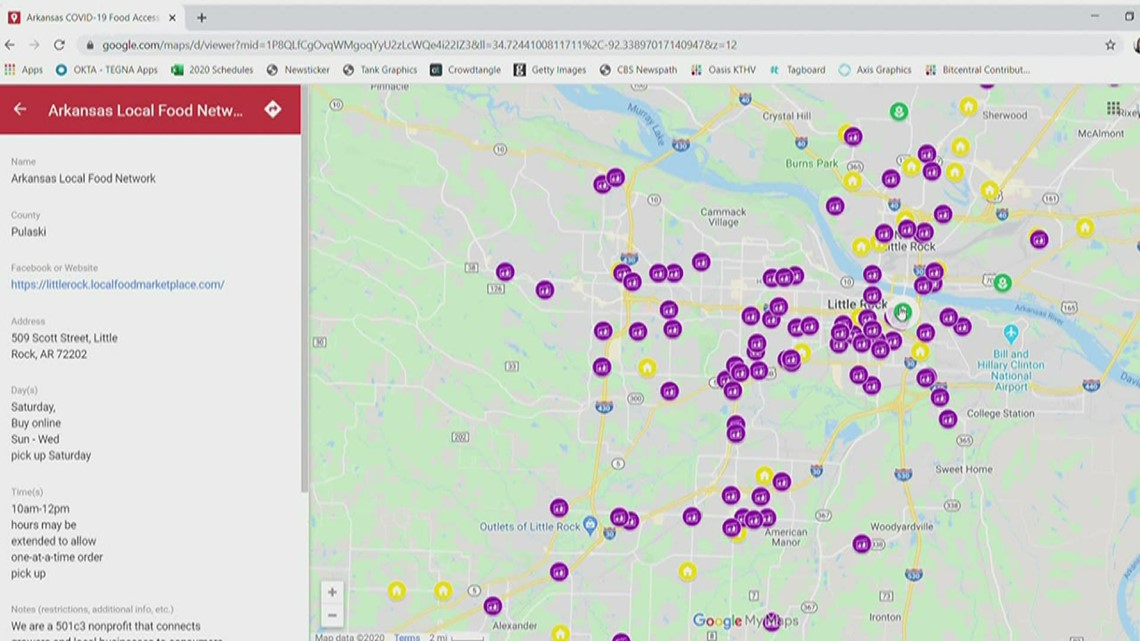This screenshot has height=641, width=1140.
Task: Open directions via the diamond arrow icon
Action: point(273,109)
